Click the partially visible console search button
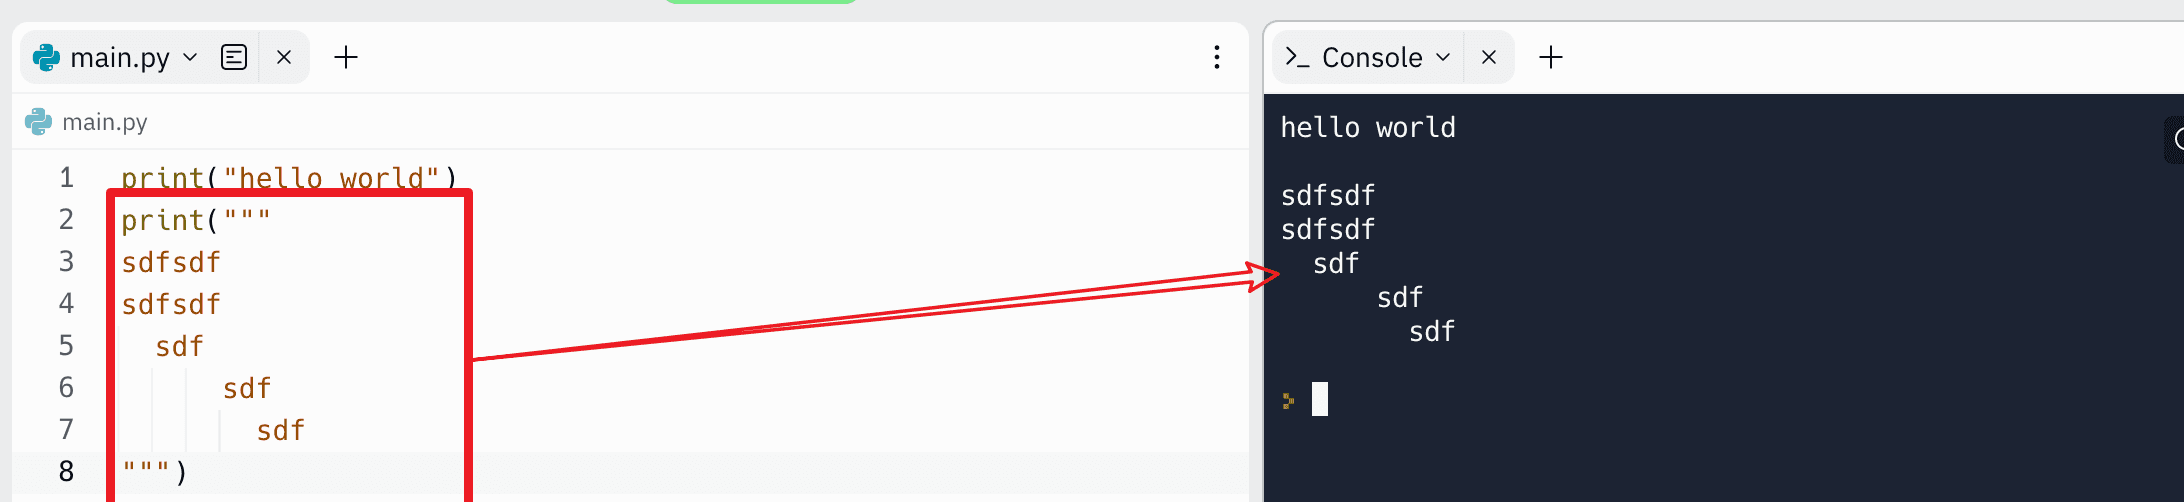 [x=2174, y=140]
